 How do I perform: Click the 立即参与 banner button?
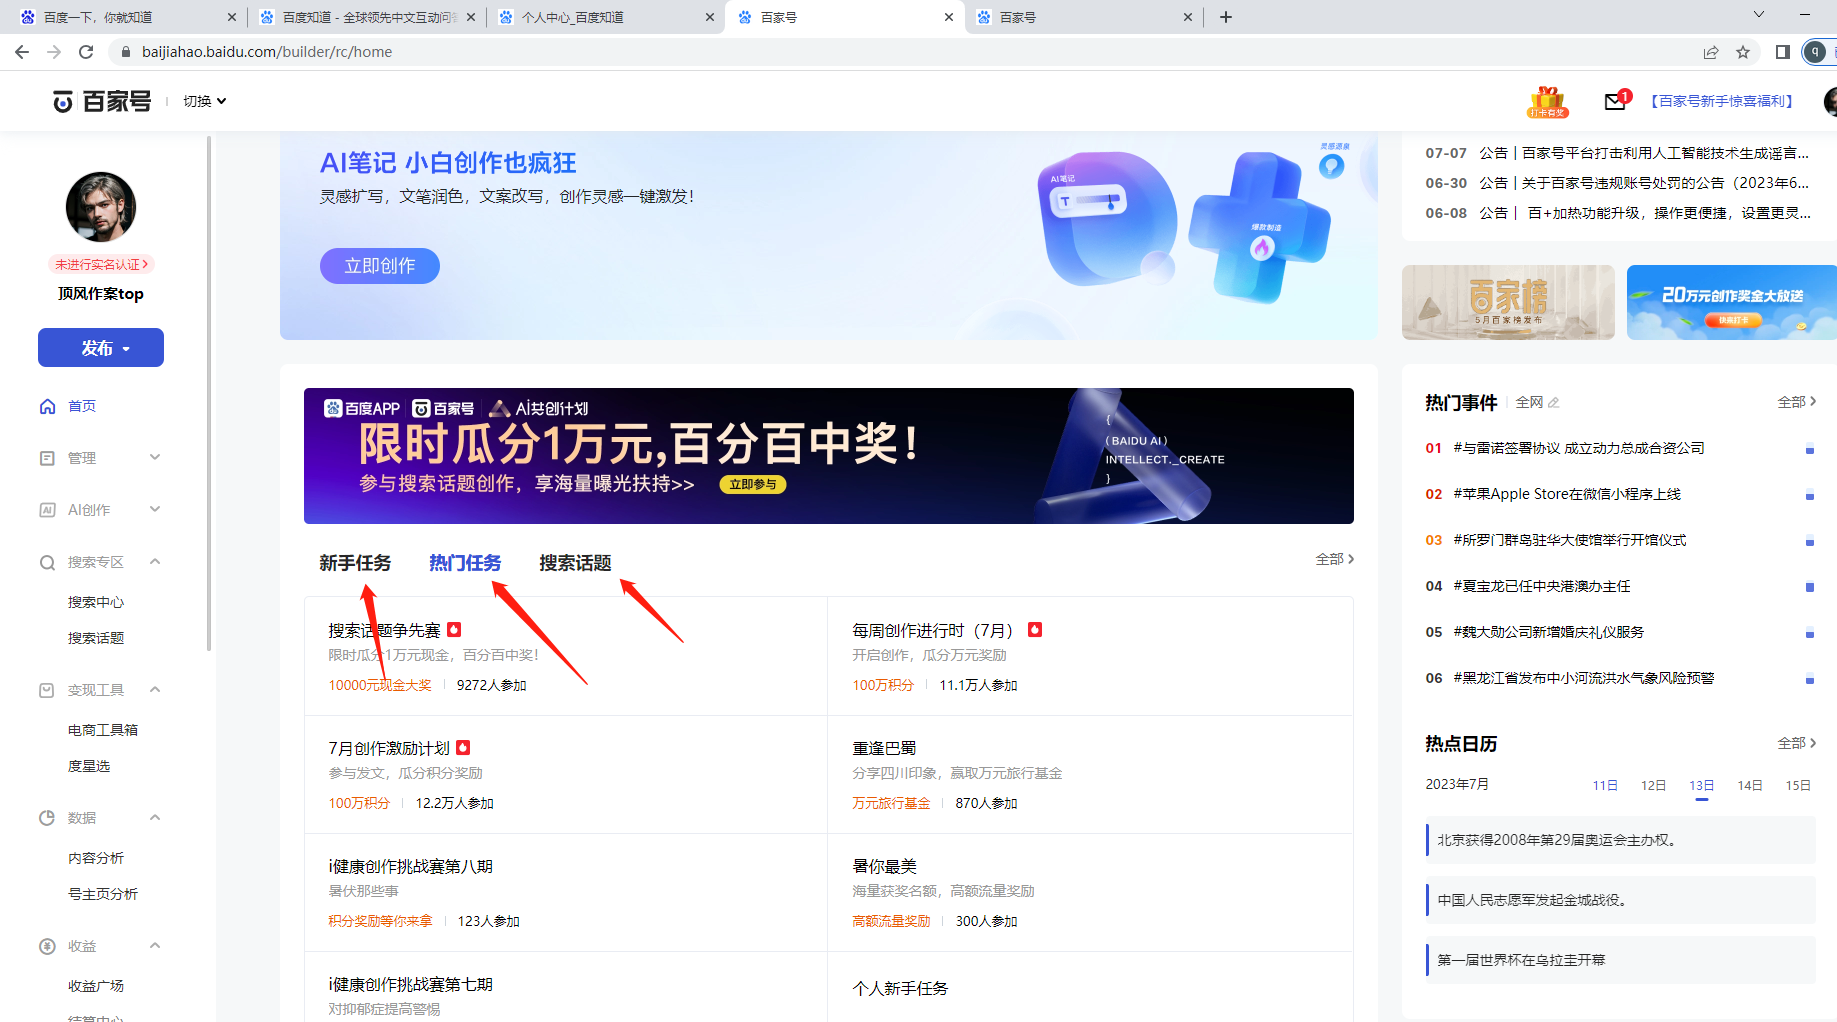(753, 484)
